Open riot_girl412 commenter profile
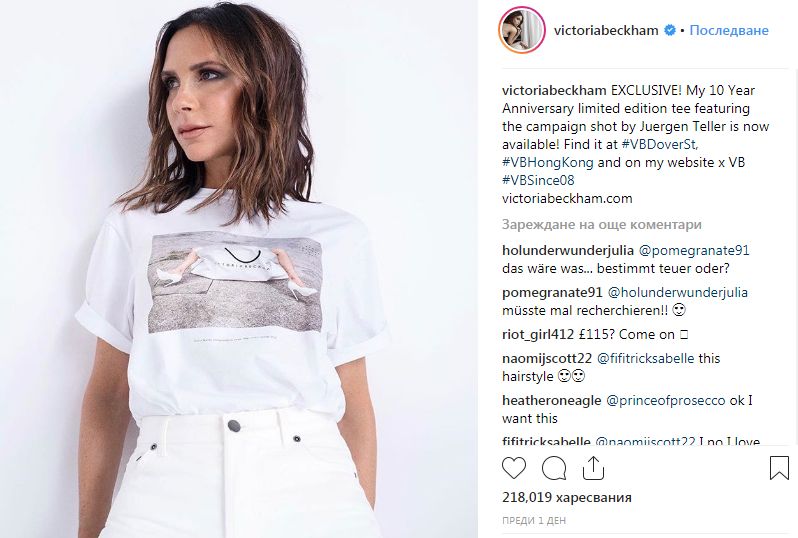Image resolution: width=798 pixels, height=538 pixels. pyautogui.click(x=538, y=334)
